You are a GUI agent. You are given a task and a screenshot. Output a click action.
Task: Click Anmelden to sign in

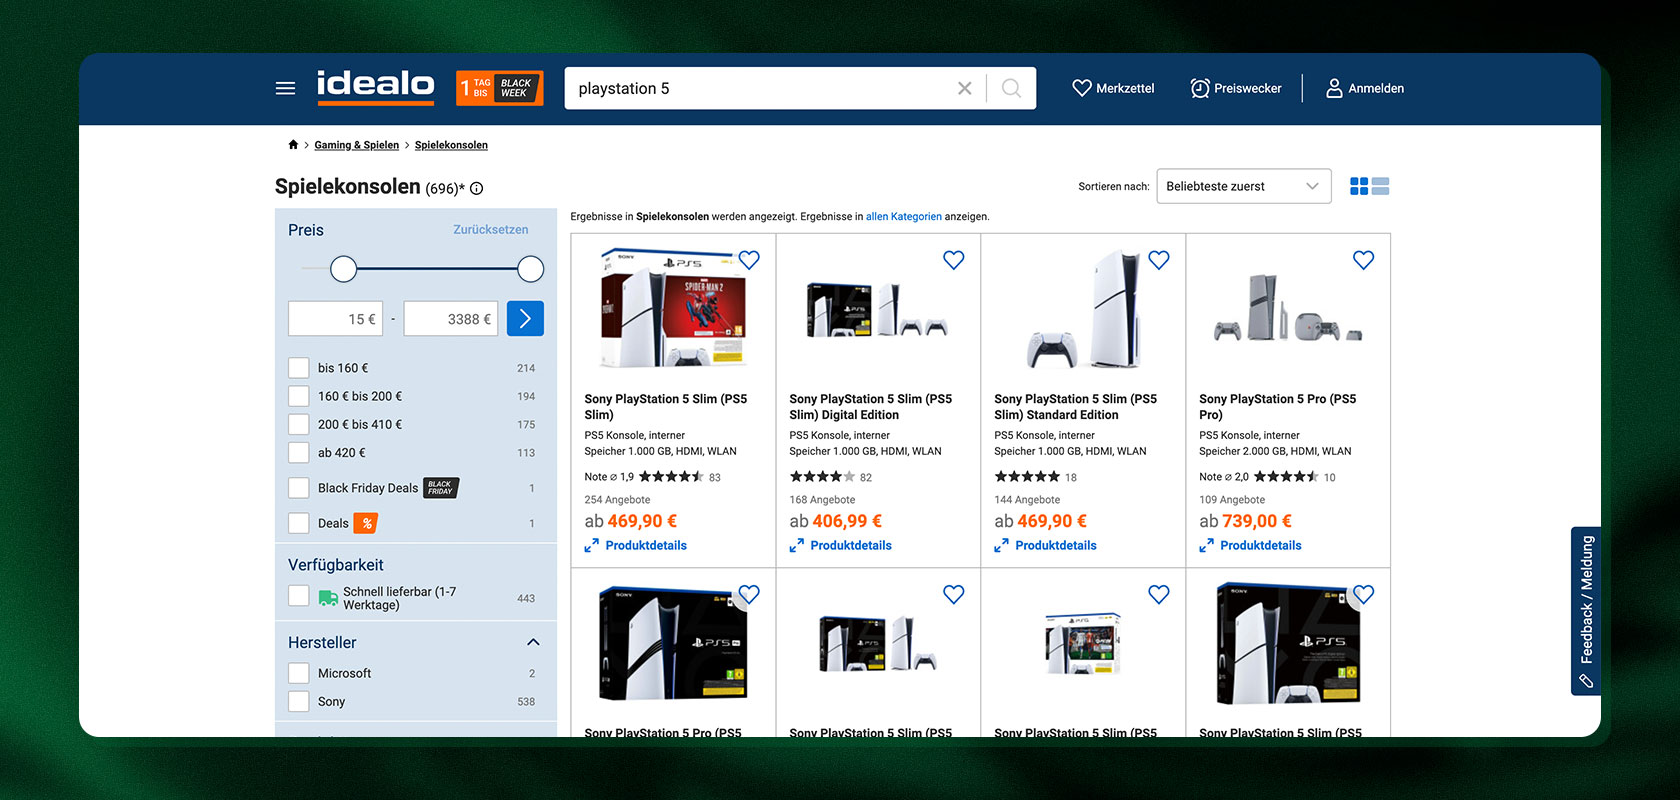pos(1364,88)
